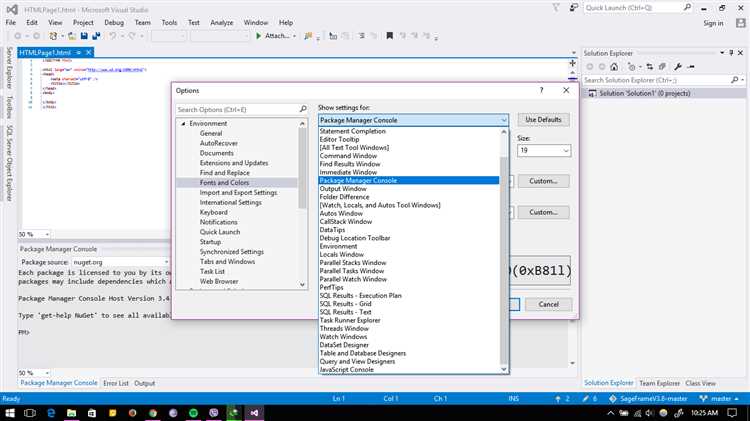The height and width of the screenshot is (421, 750).
Task: Click the options tree scrollbar down arrow
Action: [x=302, y=284]
